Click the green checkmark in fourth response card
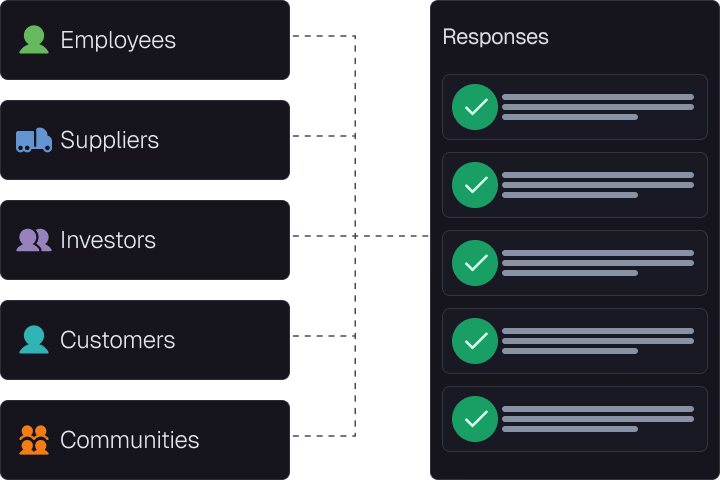The image size is (720, 480). pyautogui.click(x=475, y=341)
